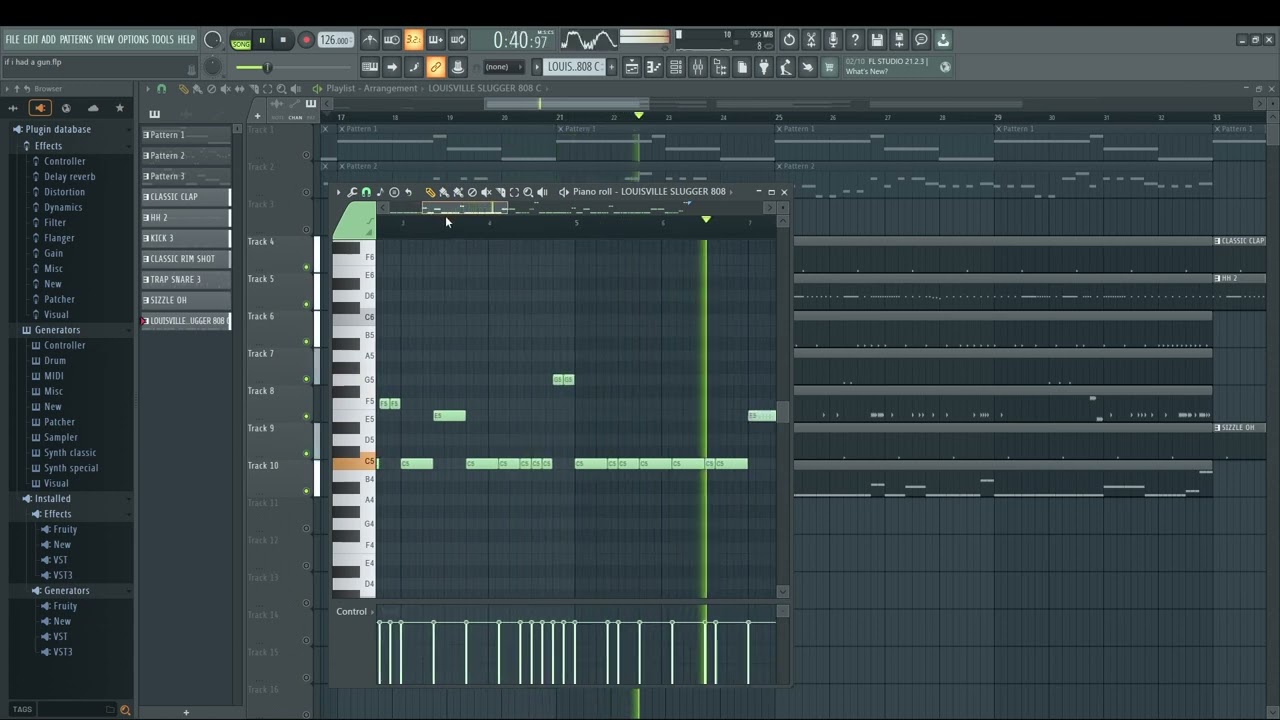Stop playback with the stop button

[x=283, y=40]
